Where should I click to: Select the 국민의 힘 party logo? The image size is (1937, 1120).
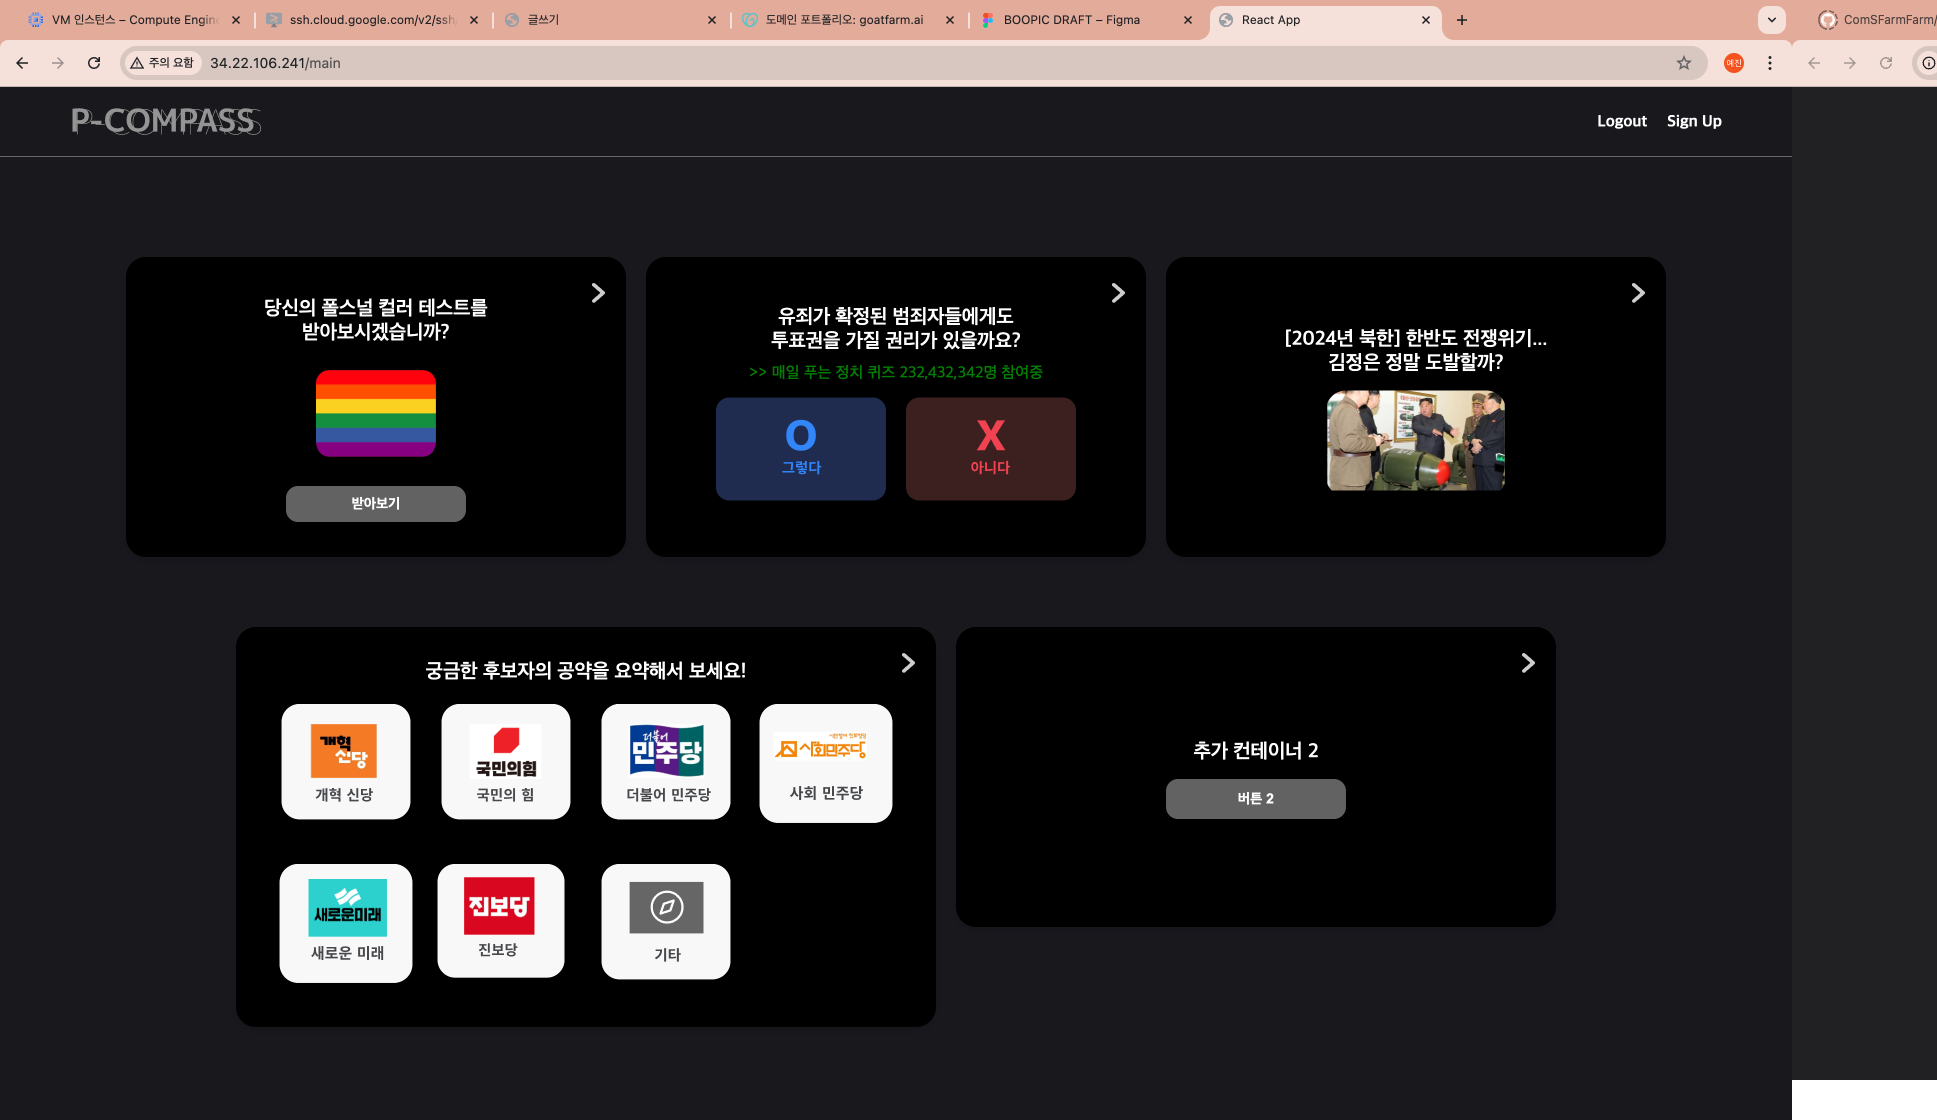tap(505, 751)
